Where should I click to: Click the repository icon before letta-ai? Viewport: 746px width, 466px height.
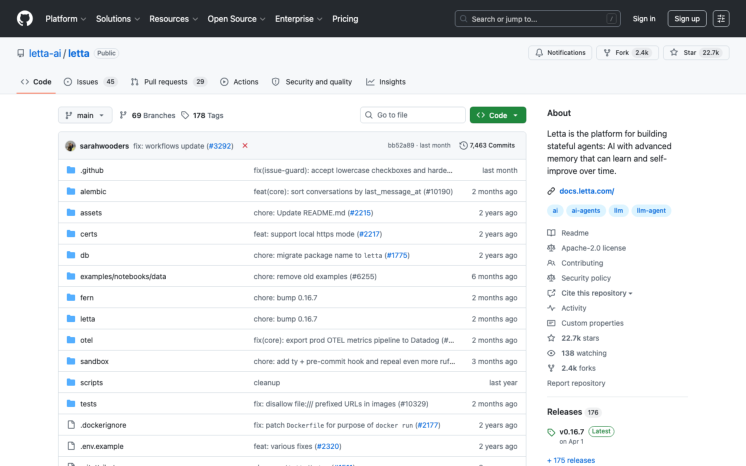pos(20,53)
